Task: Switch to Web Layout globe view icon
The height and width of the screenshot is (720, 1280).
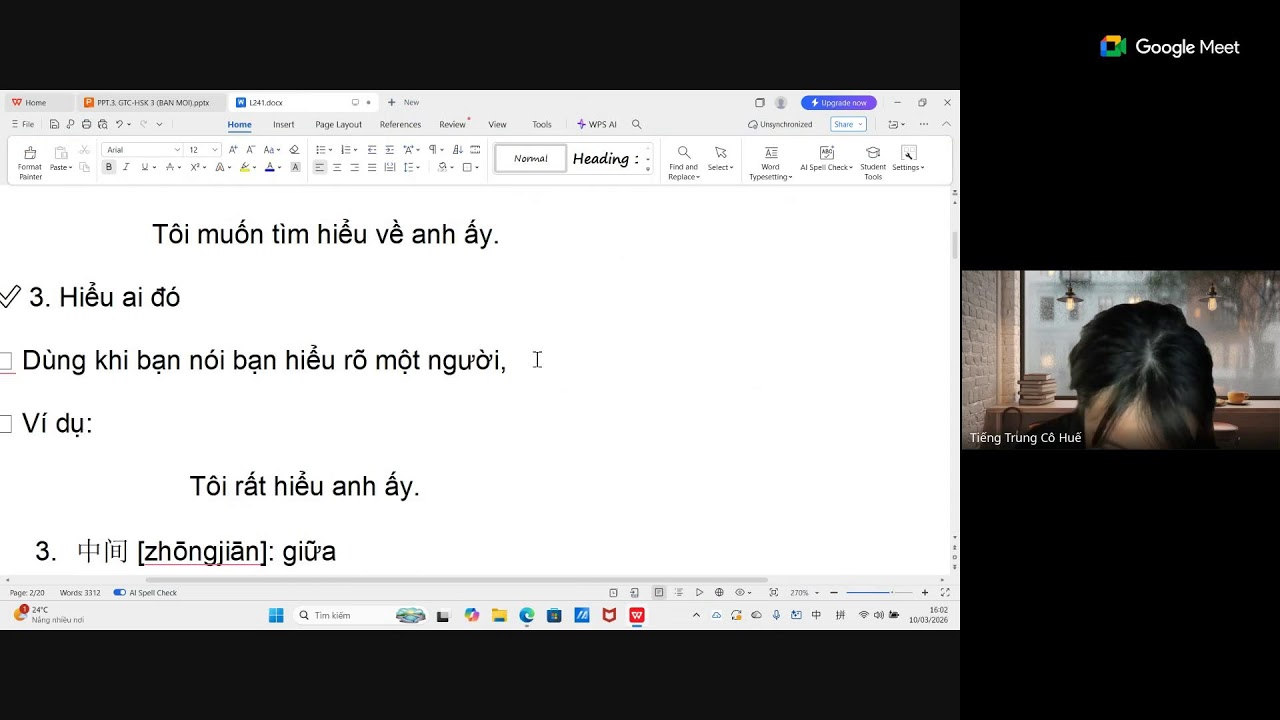Action: tap(719, 593)
